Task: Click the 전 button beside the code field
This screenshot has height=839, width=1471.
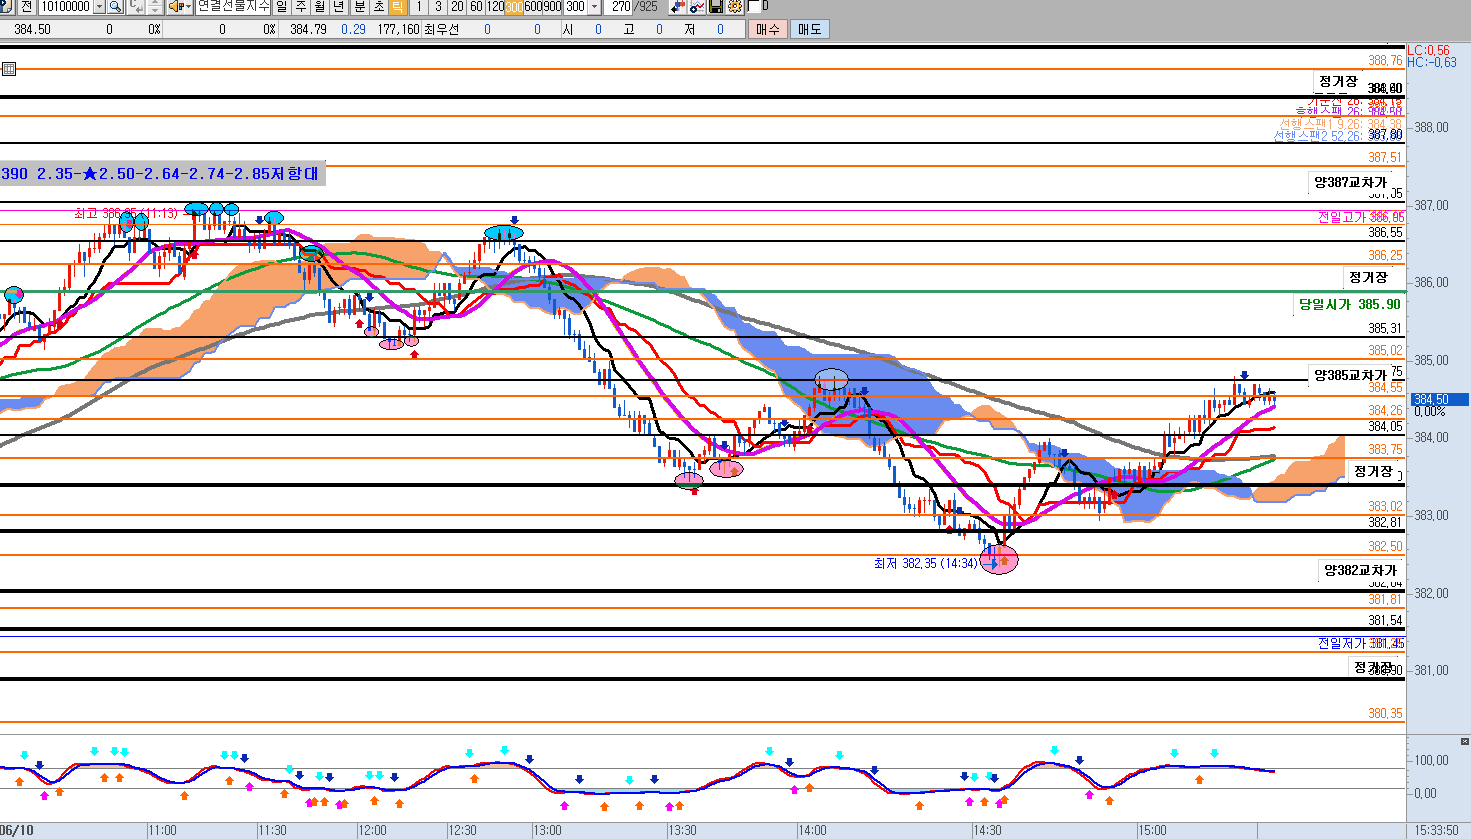Action: 27,6
